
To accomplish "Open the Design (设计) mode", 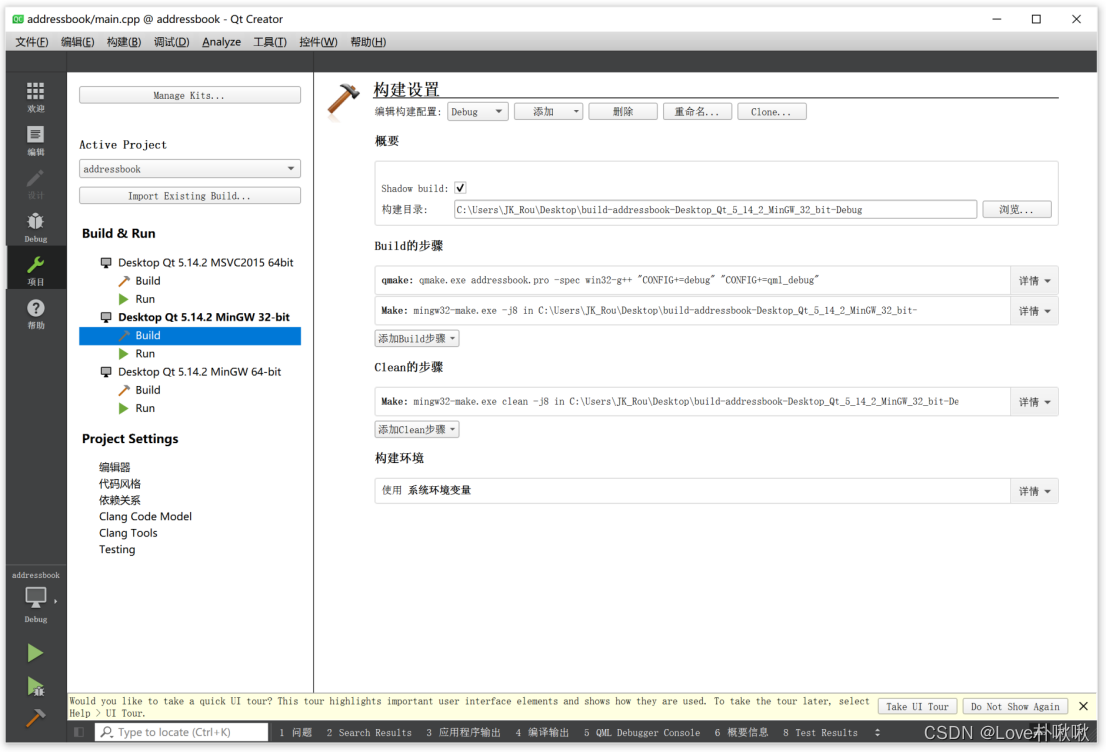I will (x=35, y=184).
